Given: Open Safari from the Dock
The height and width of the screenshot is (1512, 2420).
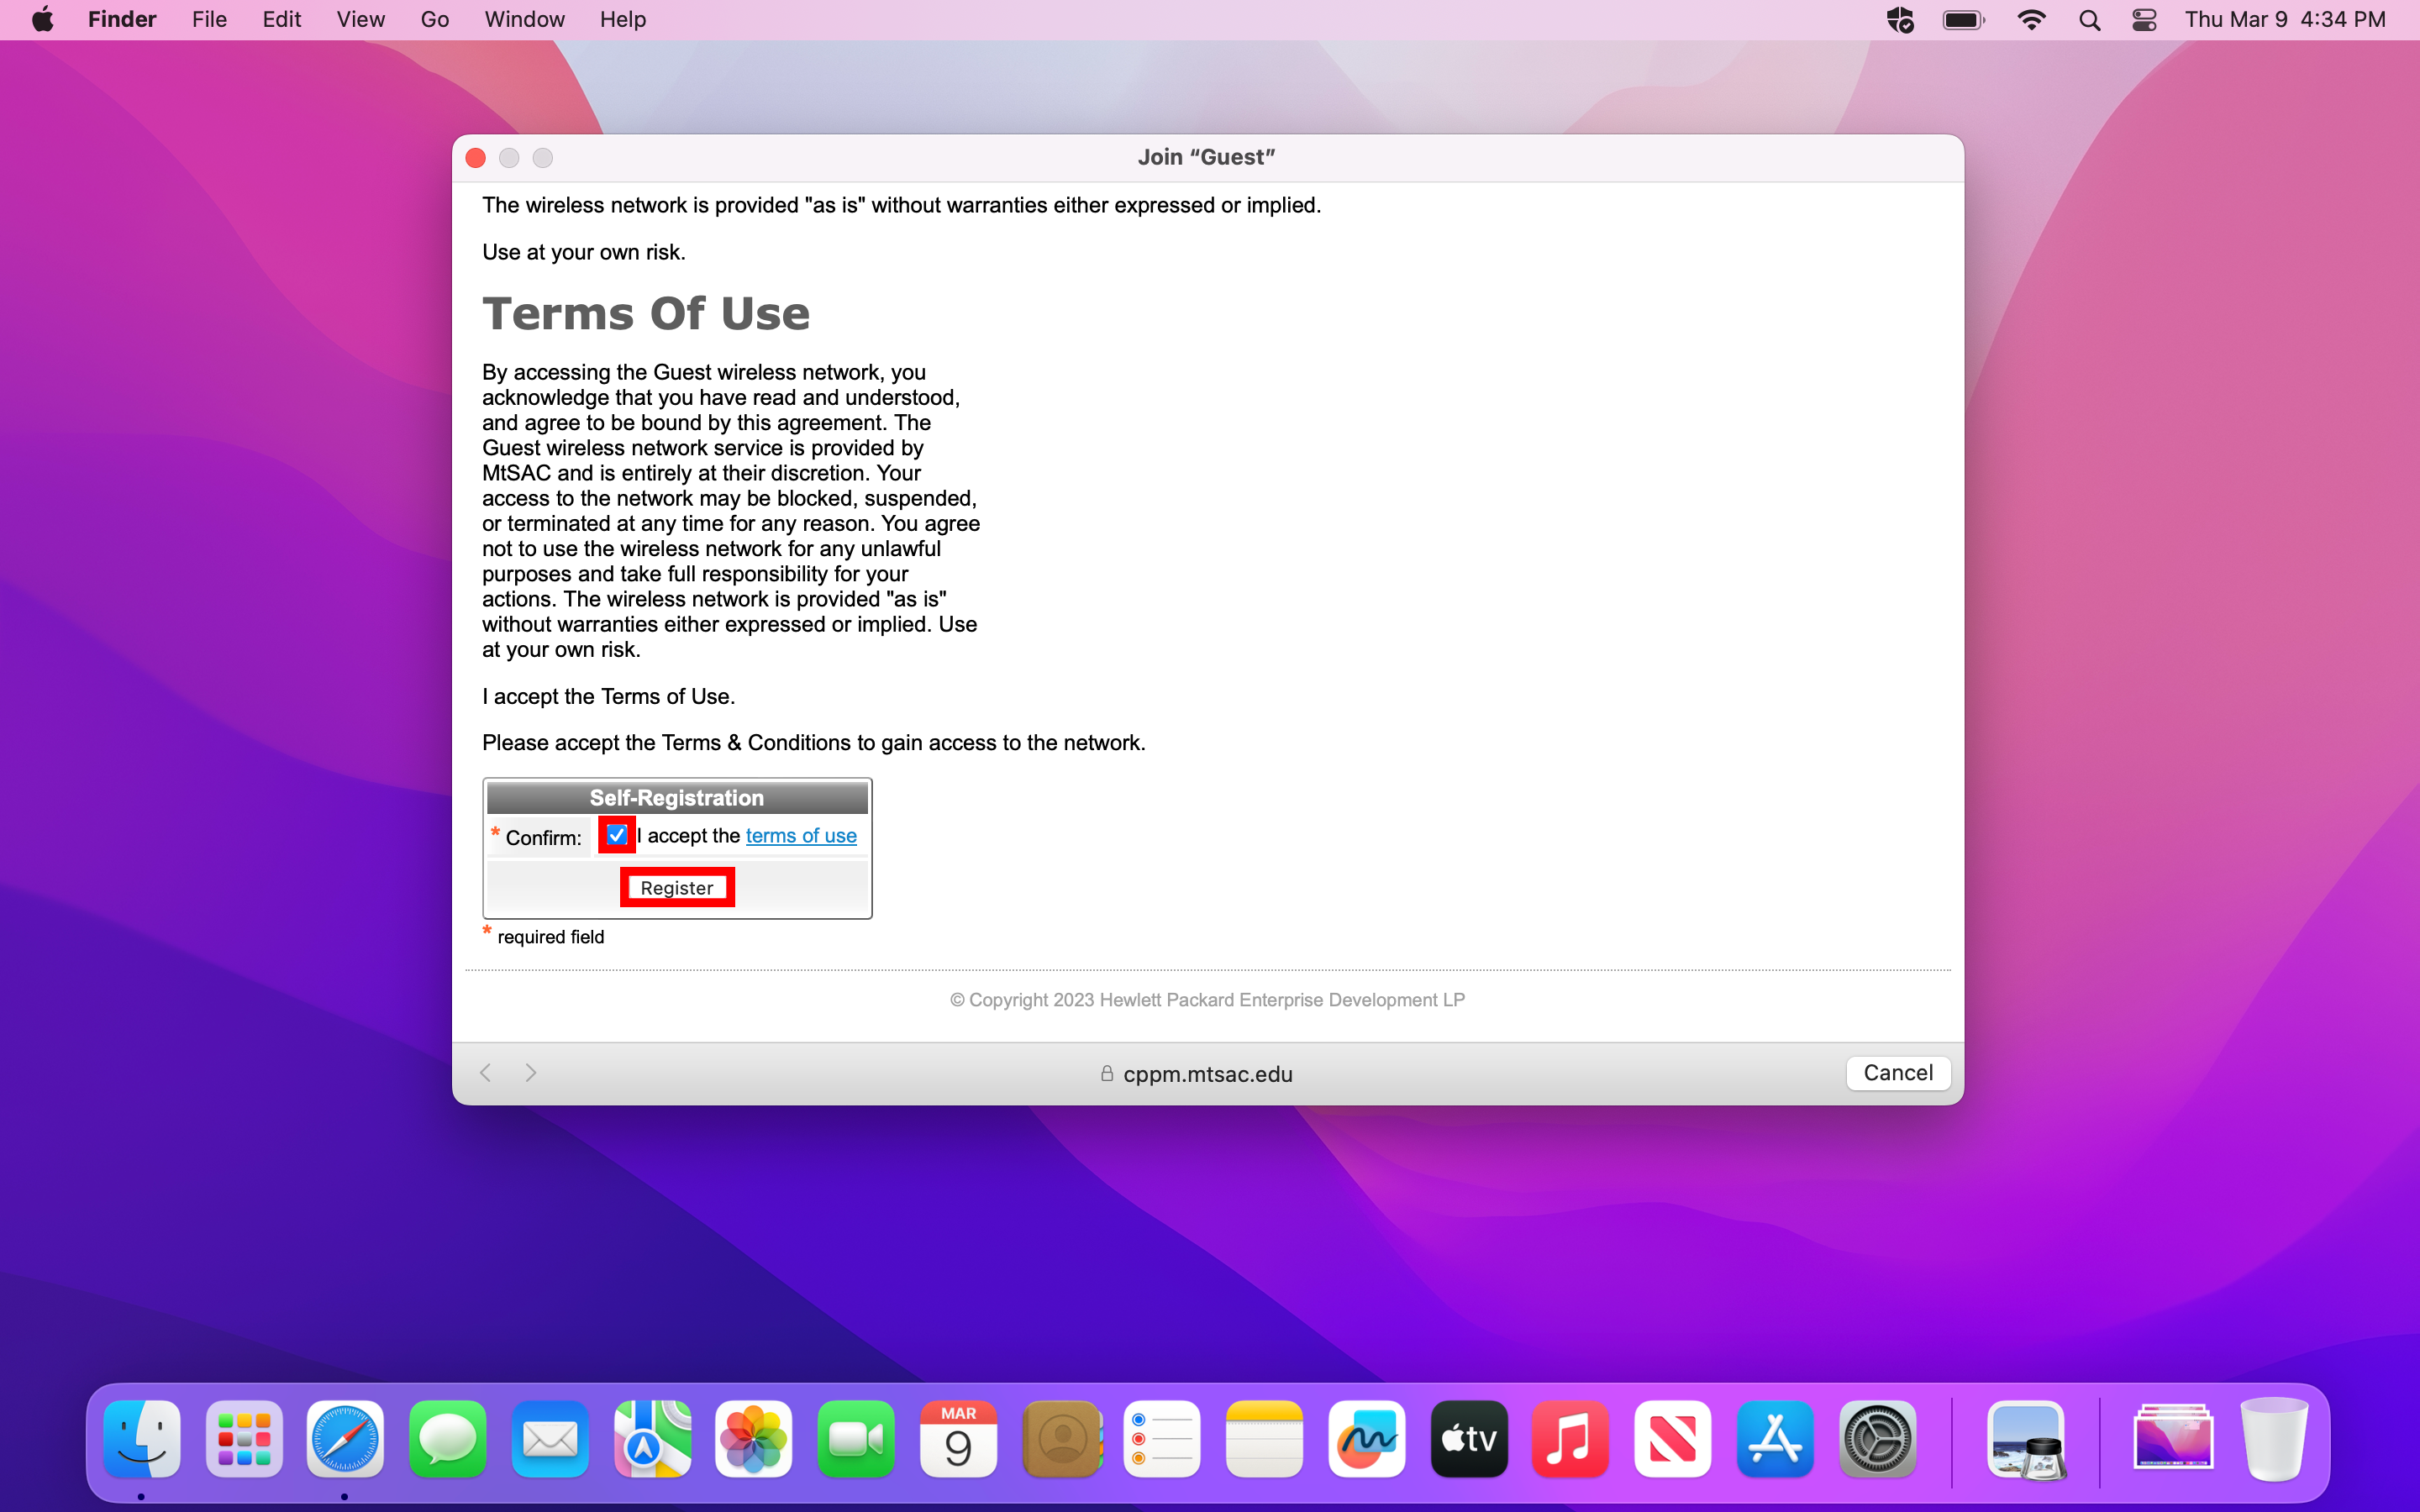Looking at the screenshot, I should pyautogui.click(x=345, y=1440).
